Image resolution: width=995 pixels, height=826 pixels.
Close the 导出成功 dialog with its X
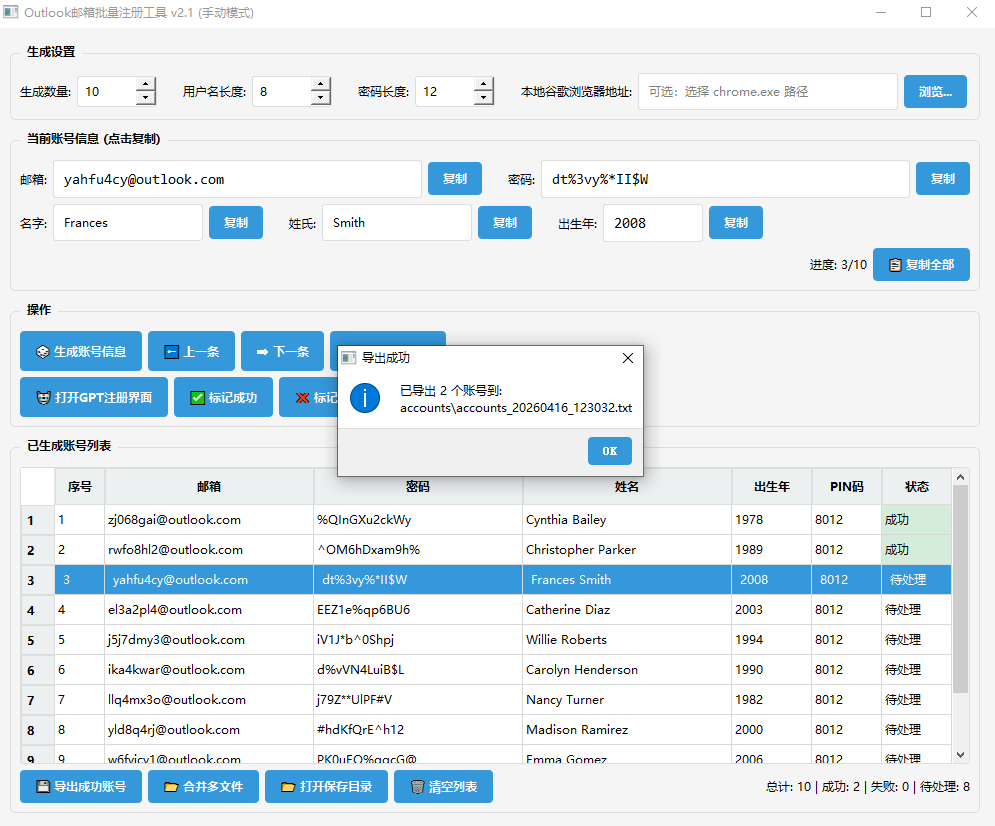[x=627, y=357]
